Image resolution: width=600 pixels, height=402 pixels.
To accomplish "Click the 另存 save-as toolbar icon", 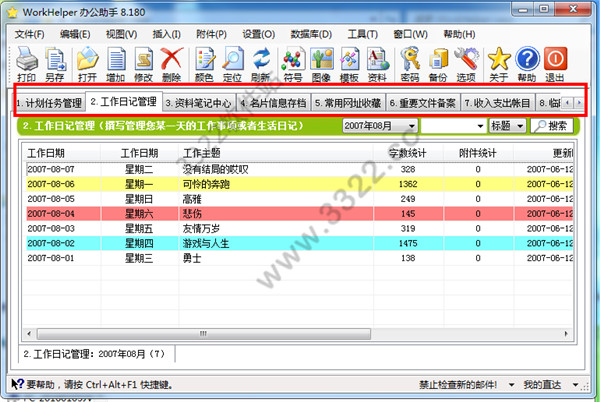I will pyautogui.click(x=55, y=64).
